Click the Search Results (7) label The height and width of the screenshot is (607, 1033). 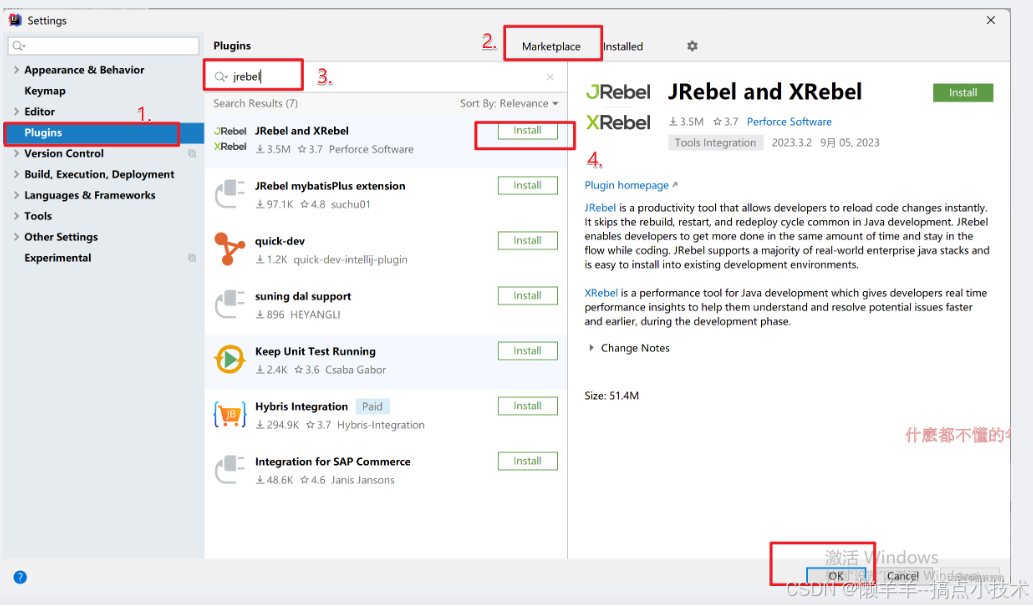click(x=256, y=103)
